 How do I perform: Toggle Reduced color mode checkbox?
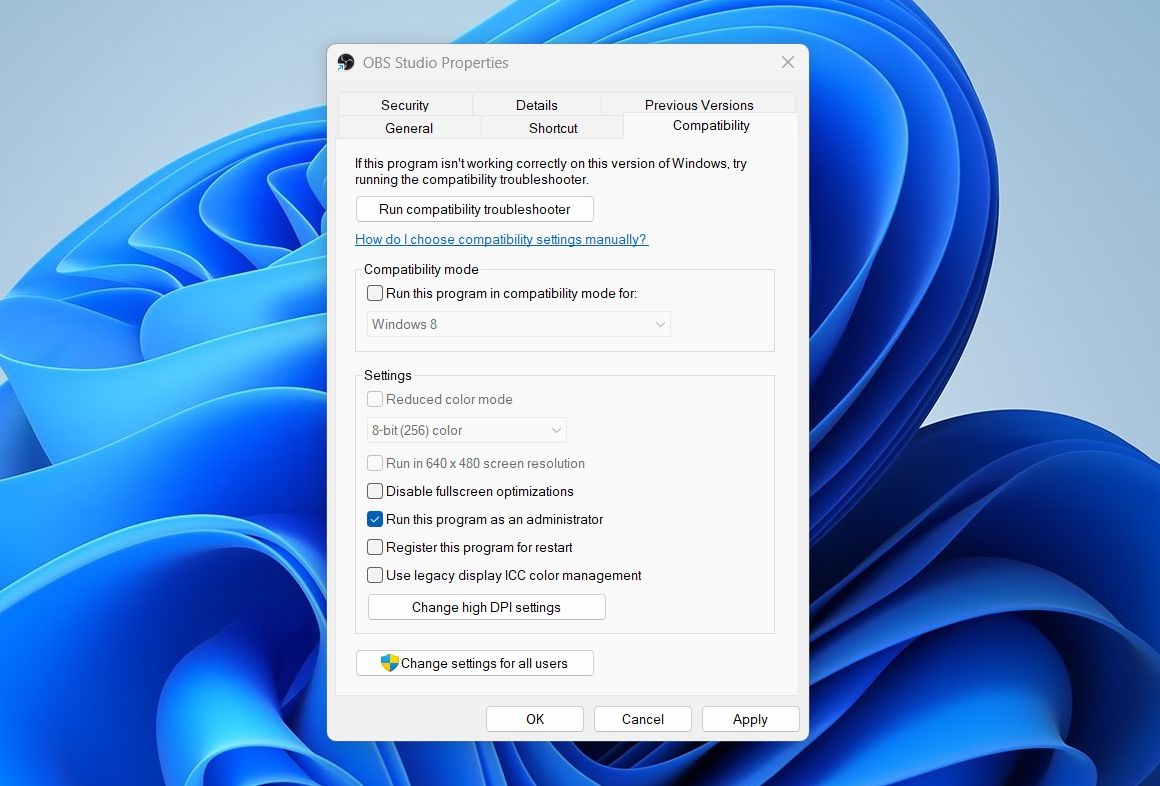pyautogui.click(x=375, y=399)
